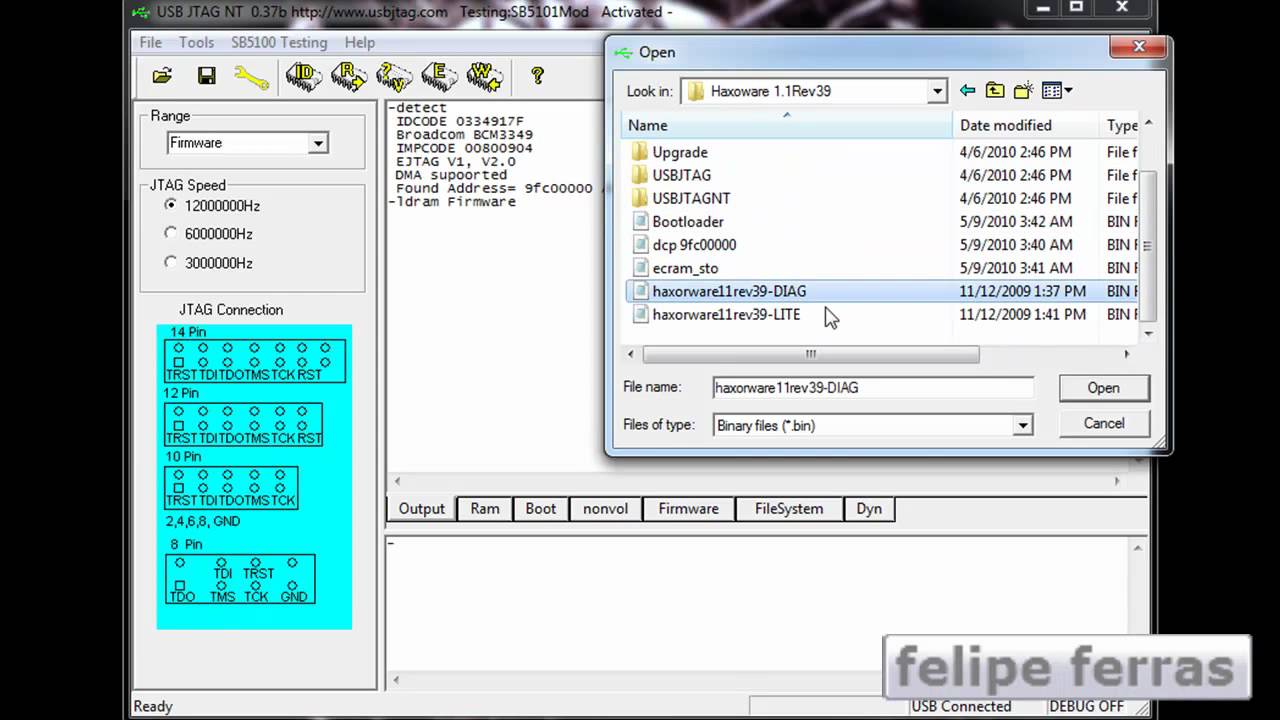Click the ecram_sto file icon
Viewport: 1280px width, 720px height.
[641, 268]
